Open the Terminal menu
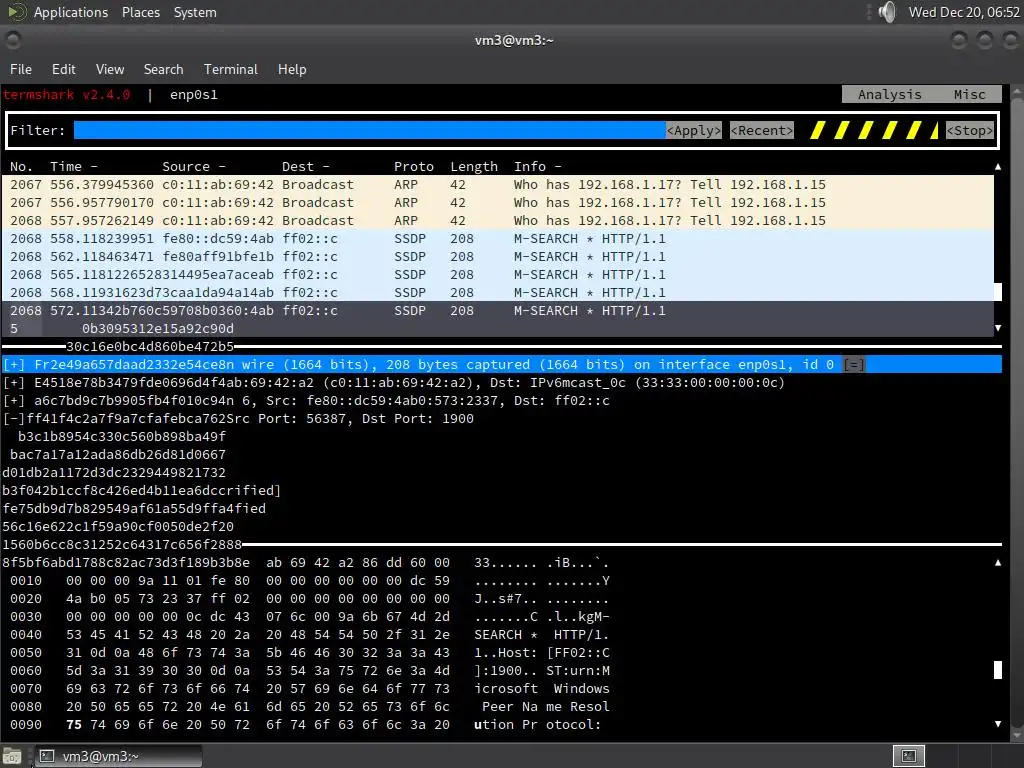 tap(231, 69)
